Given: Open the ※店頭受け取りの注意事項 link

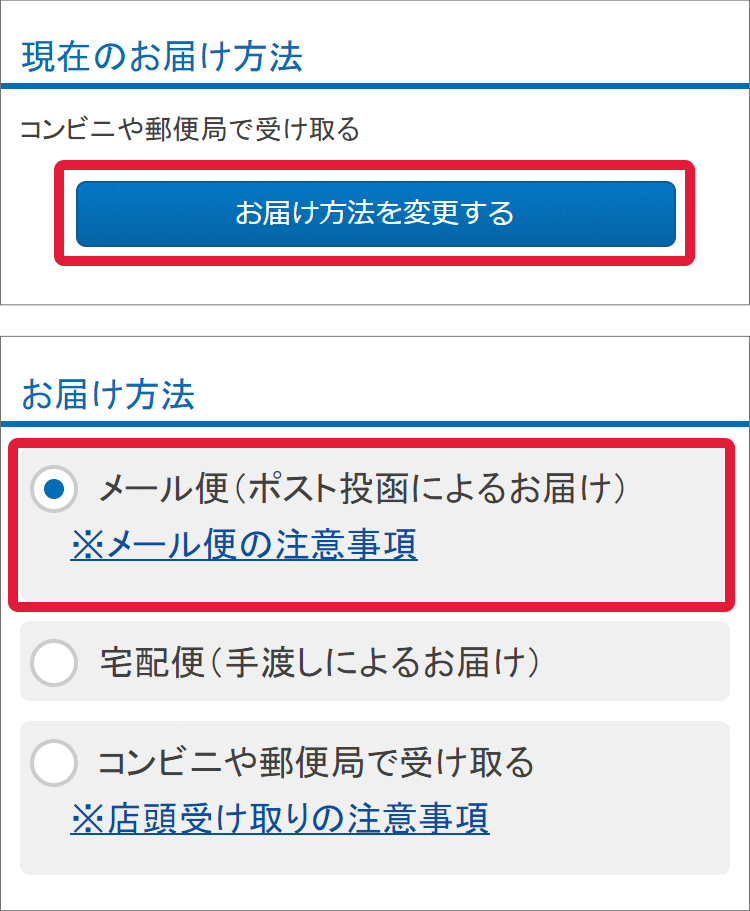Looking at the screenshot, I should pyautogui.click(x=280, y=819).
